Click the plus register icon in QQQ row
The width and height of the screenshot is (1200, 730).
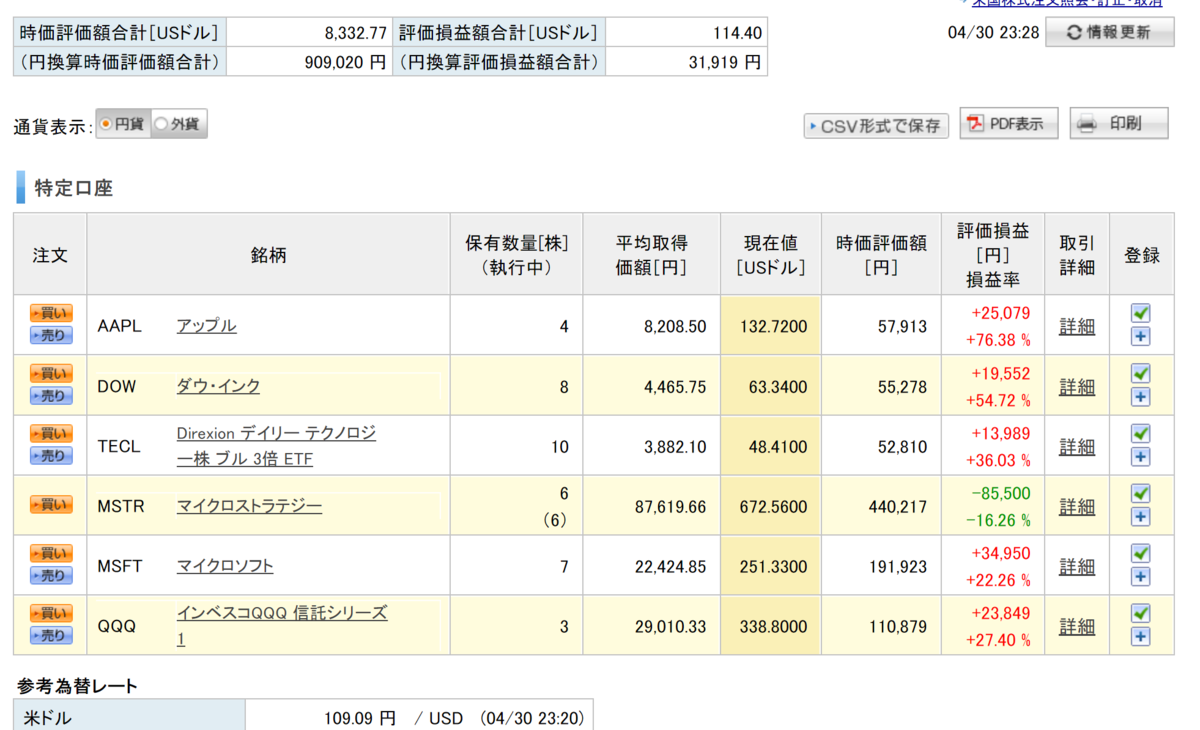(x=1141, y=637)
